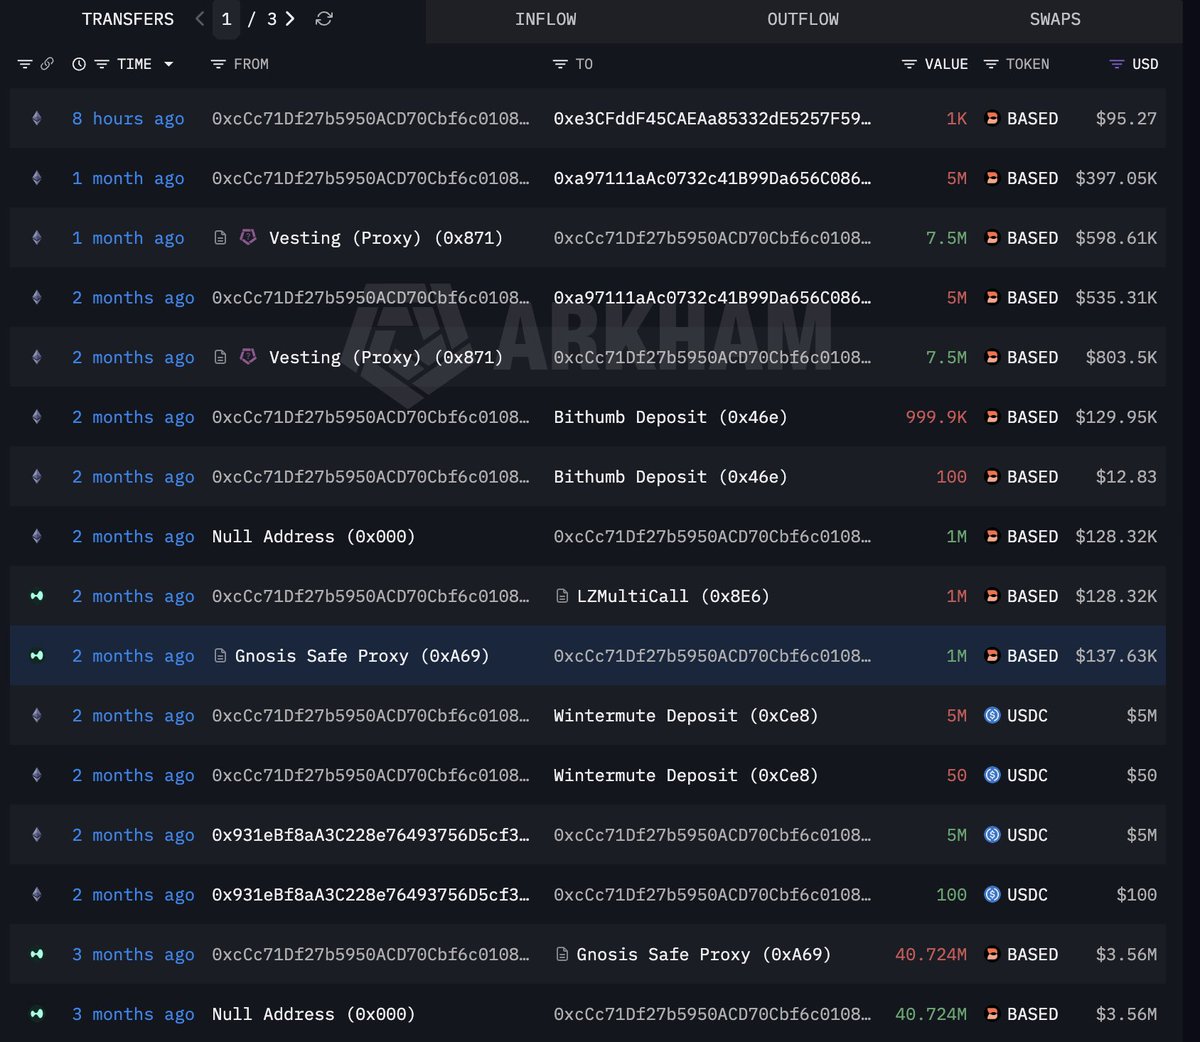
Task: Open the '8 hours ago' transaction link
Action: tap(128, 119)
